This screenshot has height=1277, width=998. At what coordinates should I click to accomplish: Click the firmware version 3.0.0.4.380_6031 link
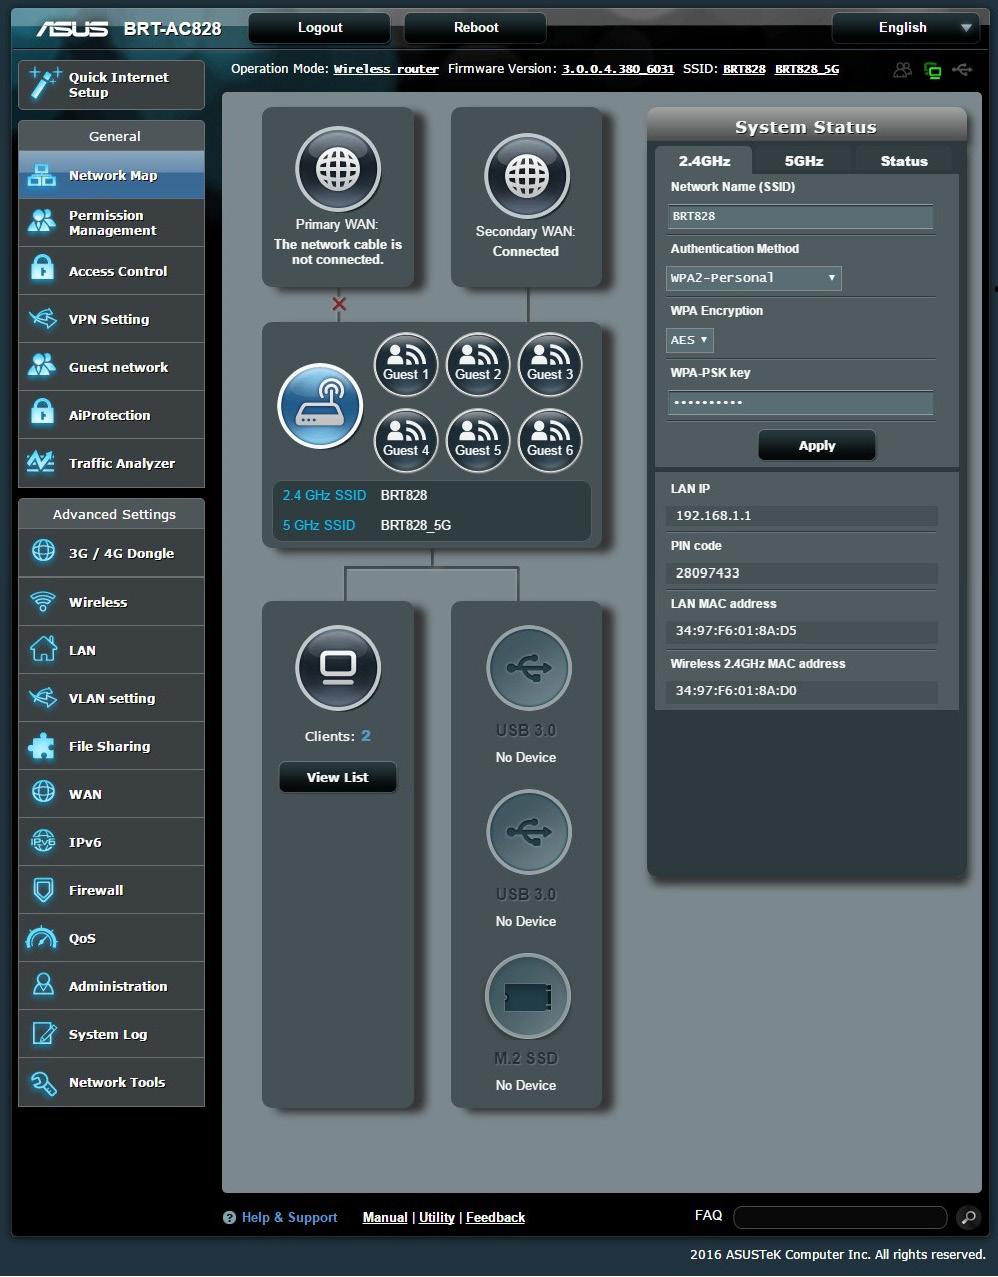click(618, 69)
